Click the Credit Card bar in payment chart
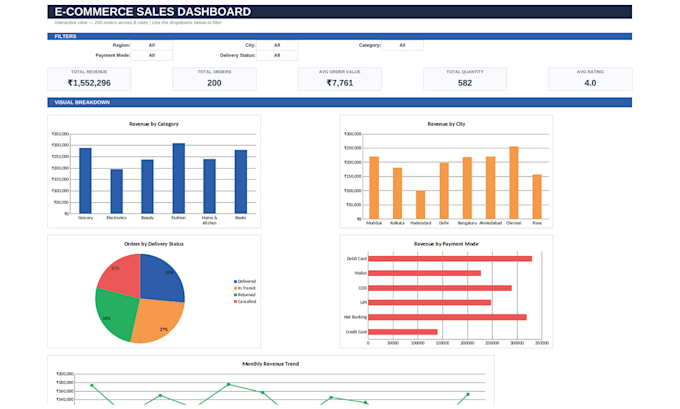This screenshot has height=409, width=680. coord(403,332)
